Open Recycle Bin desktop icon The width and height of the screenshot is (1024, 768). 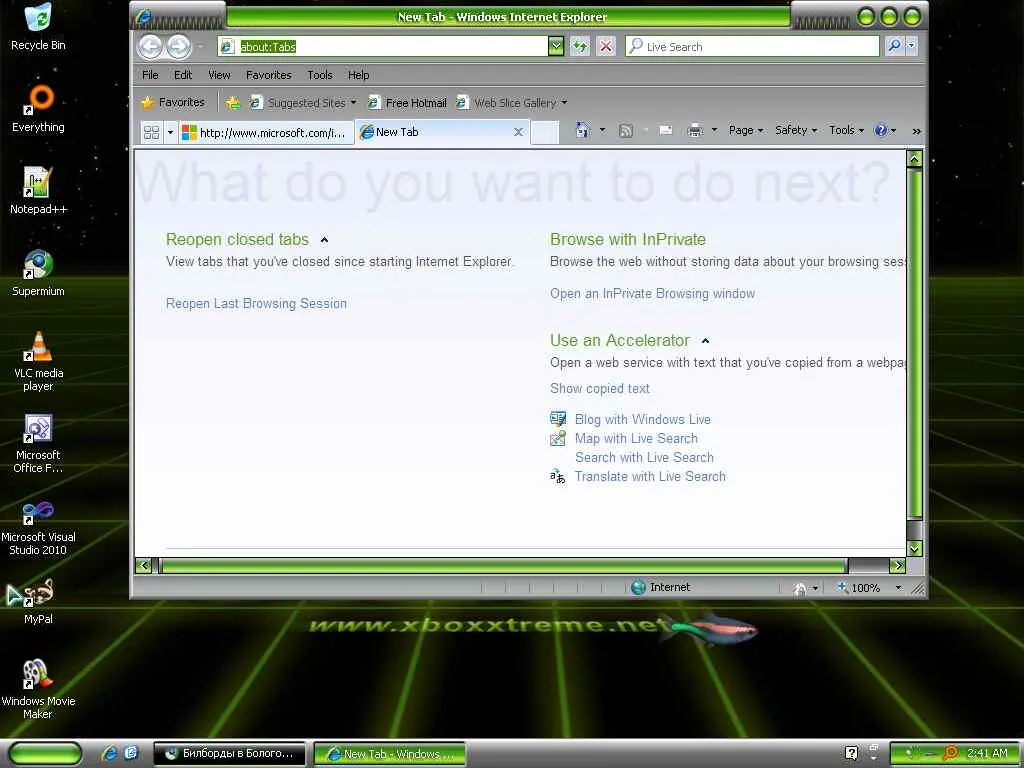point(38,26)
